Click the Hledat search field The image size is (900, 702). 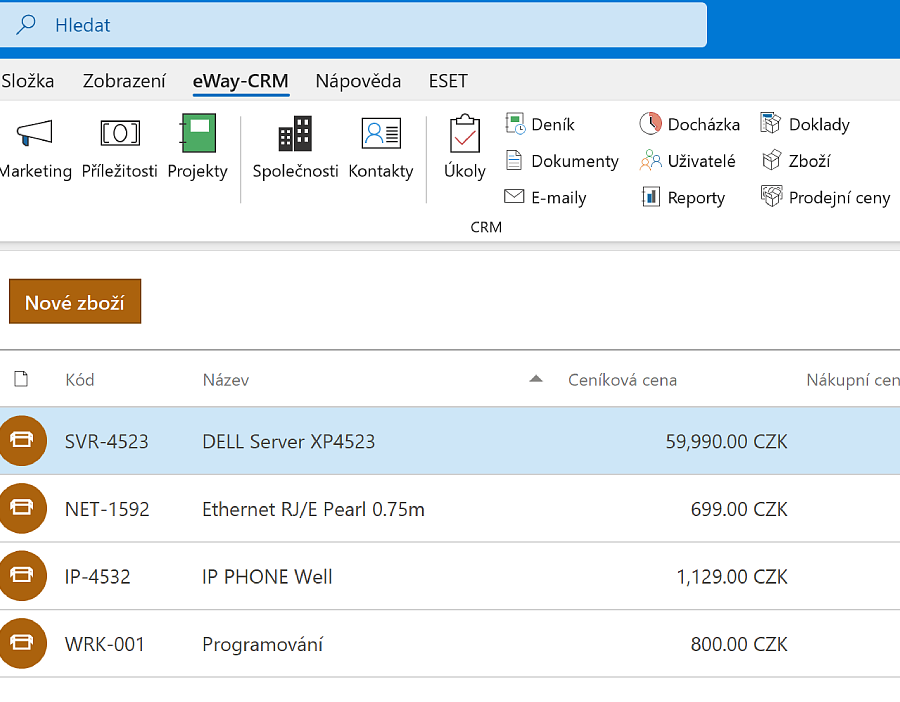click(x=352, y=25)
